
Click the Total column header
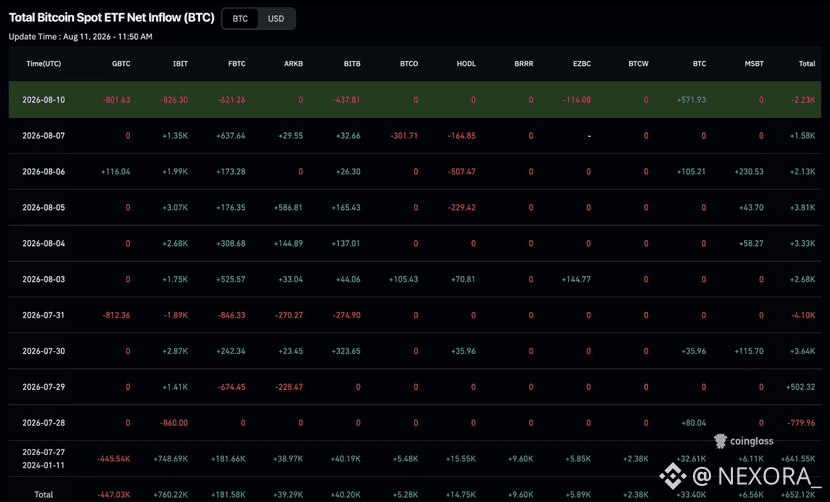pyautogui.click(x=807, y=64)
